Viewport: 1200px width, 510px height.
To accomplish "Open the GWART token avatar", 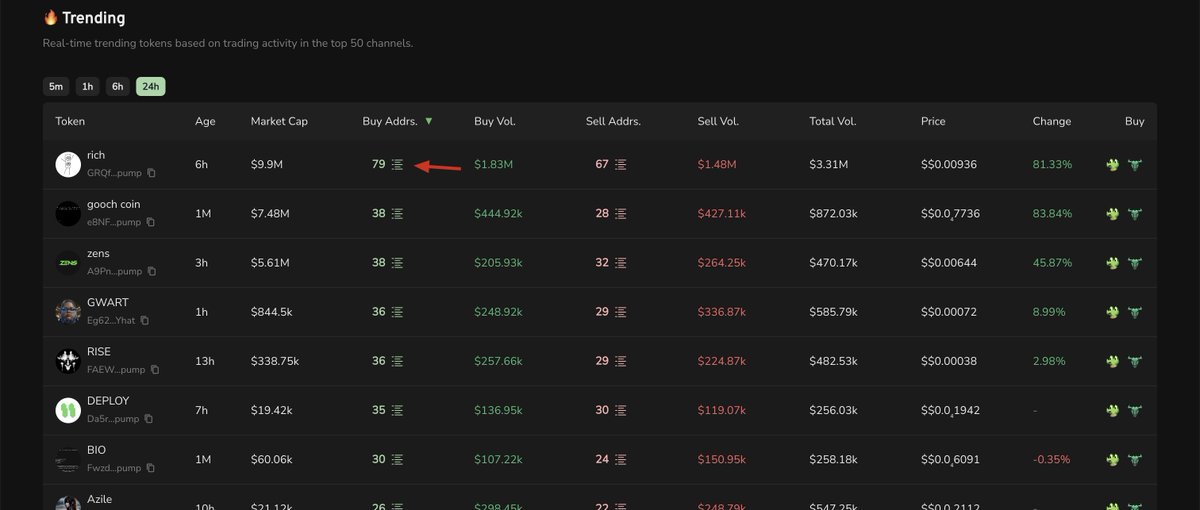I will (x=68, y=312).
